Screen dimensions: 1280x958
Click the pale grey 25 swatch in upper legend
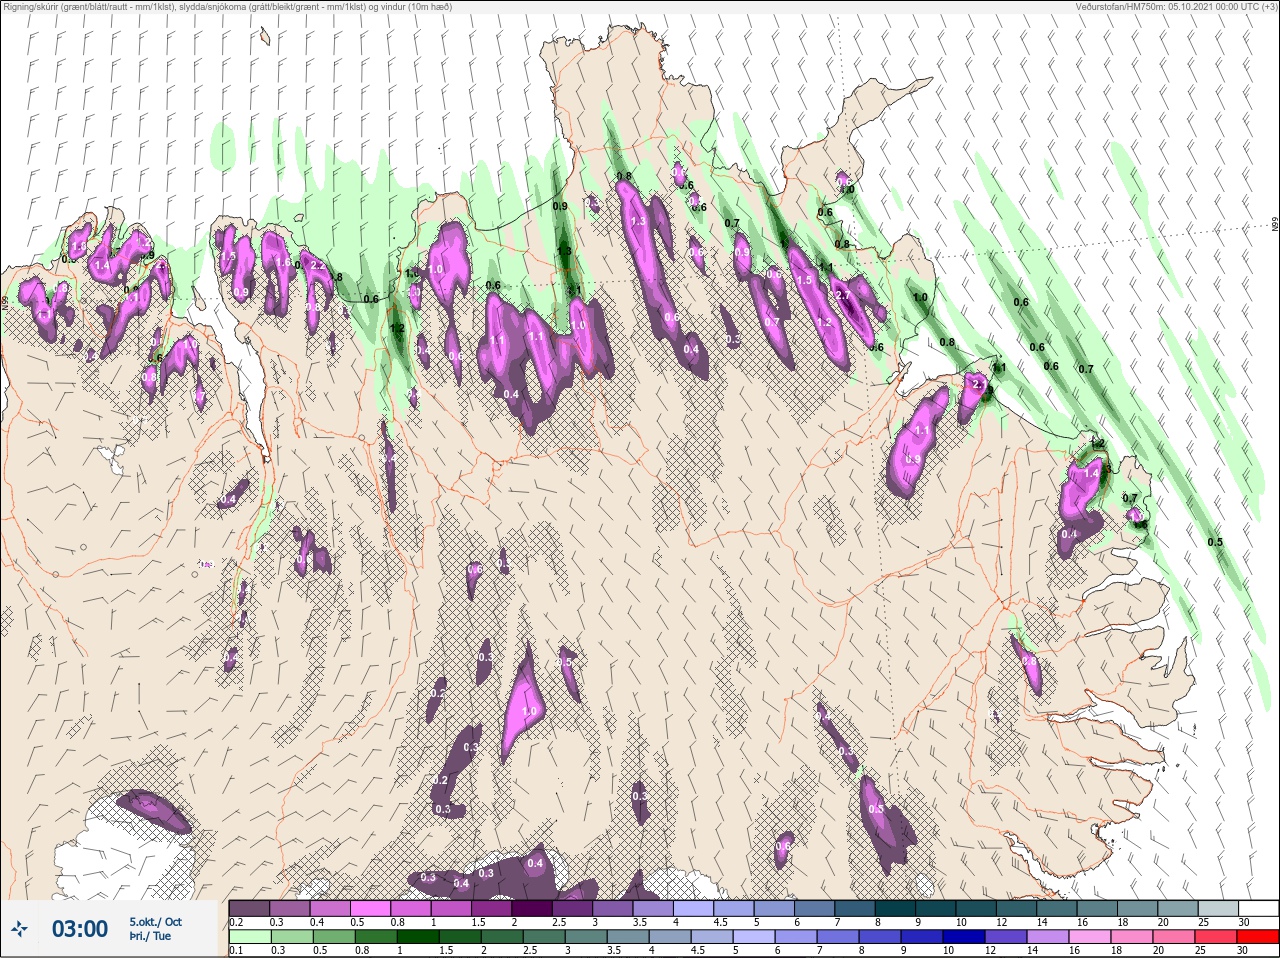coord(1219,908)
